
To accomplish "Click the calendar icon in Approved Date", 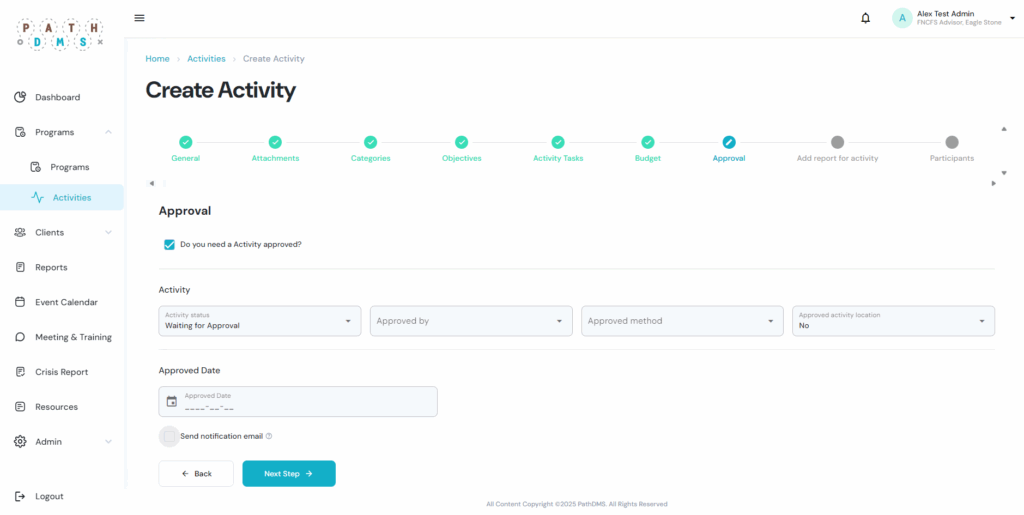I will click(x=171, y=402).
